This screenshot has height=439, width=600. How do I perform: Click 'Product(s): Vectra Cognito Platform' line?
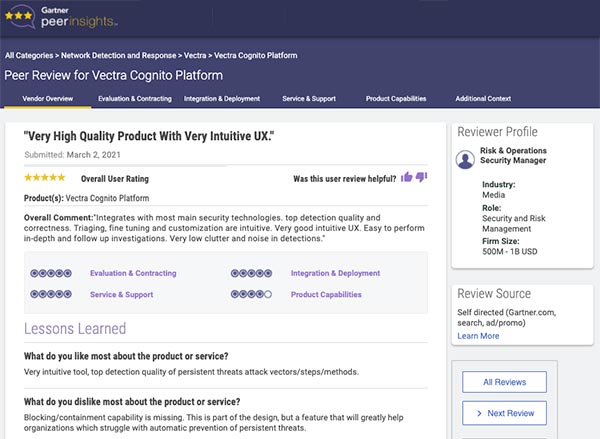(x=86, y=198)
